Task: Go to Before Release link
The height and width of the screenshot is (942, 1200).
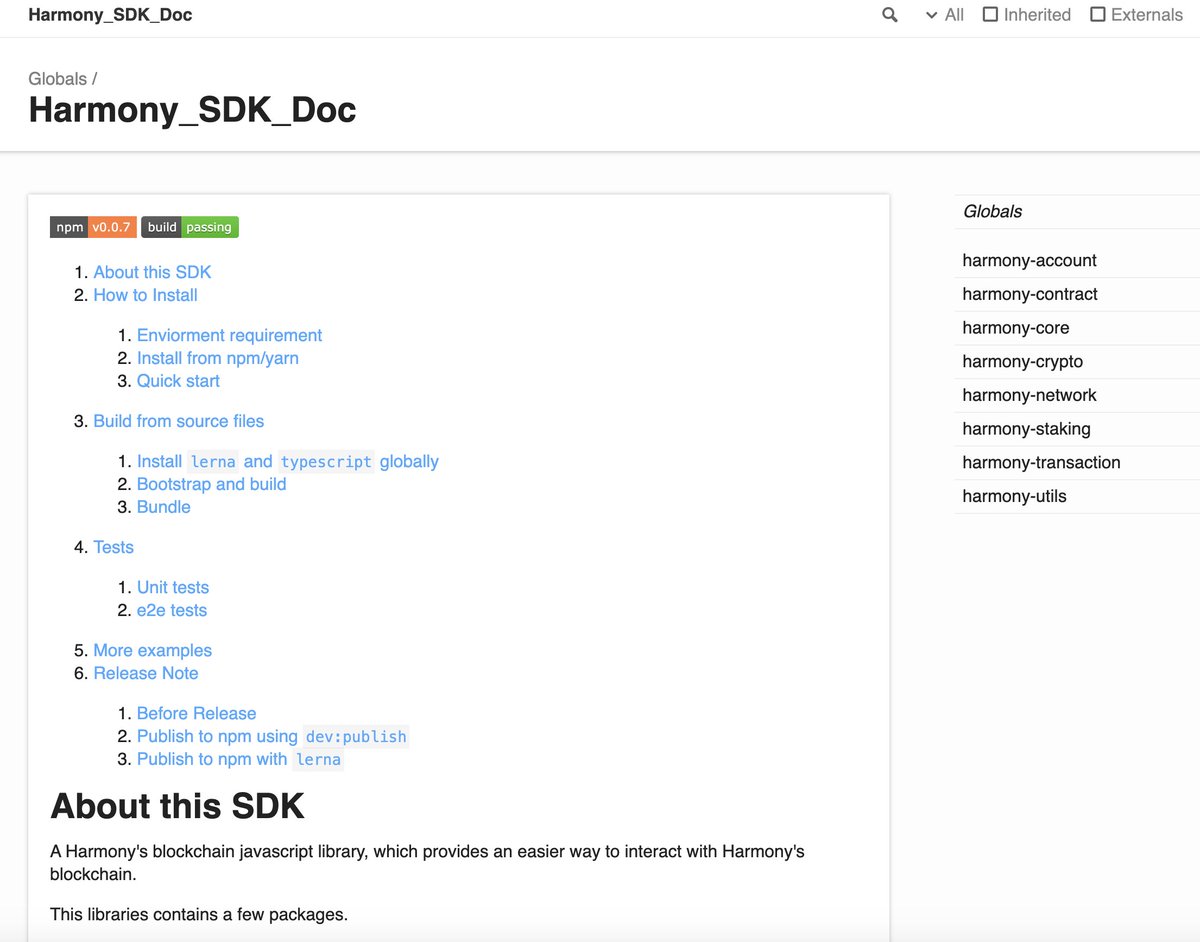Action: click(x=196, y=713)
